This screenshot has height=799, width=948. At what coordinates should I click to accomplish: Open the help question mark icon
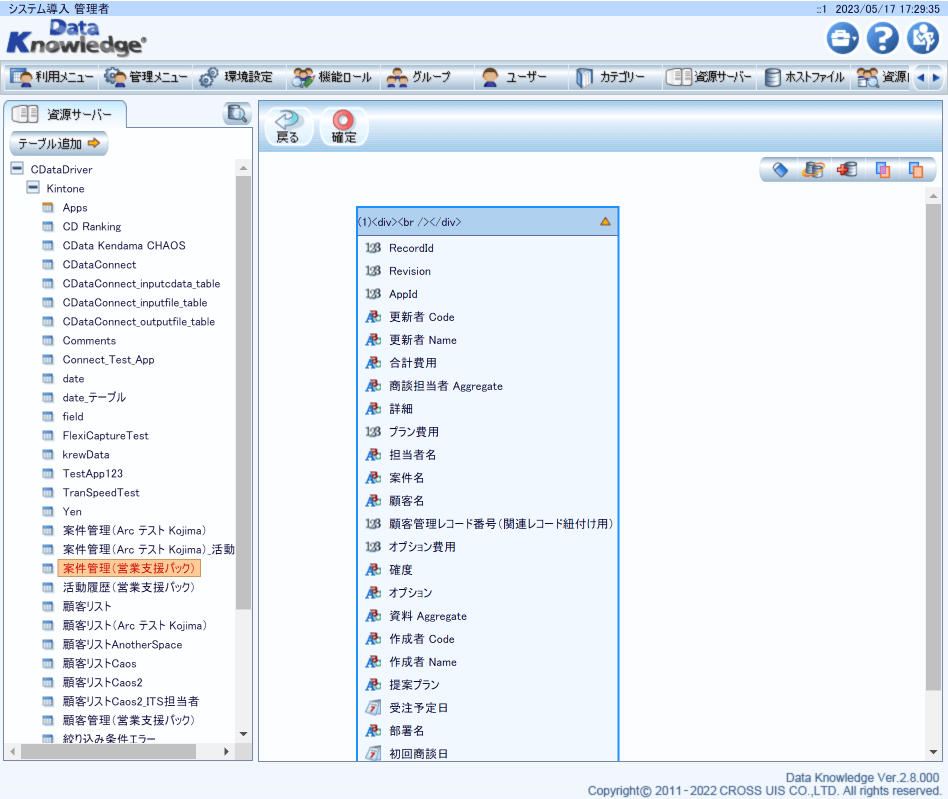[883, 39]
